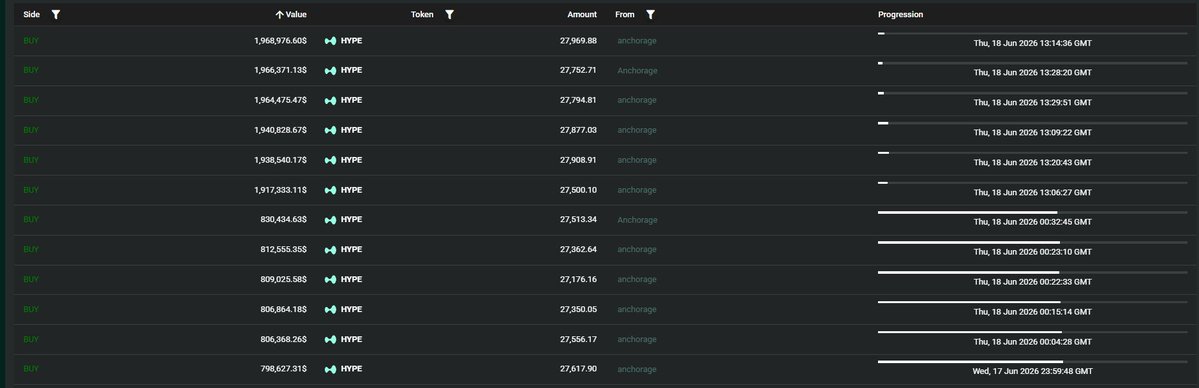Select timestamp Thu, 18 Jun 2026 13:20:43 GMT

click(1032, 162)
